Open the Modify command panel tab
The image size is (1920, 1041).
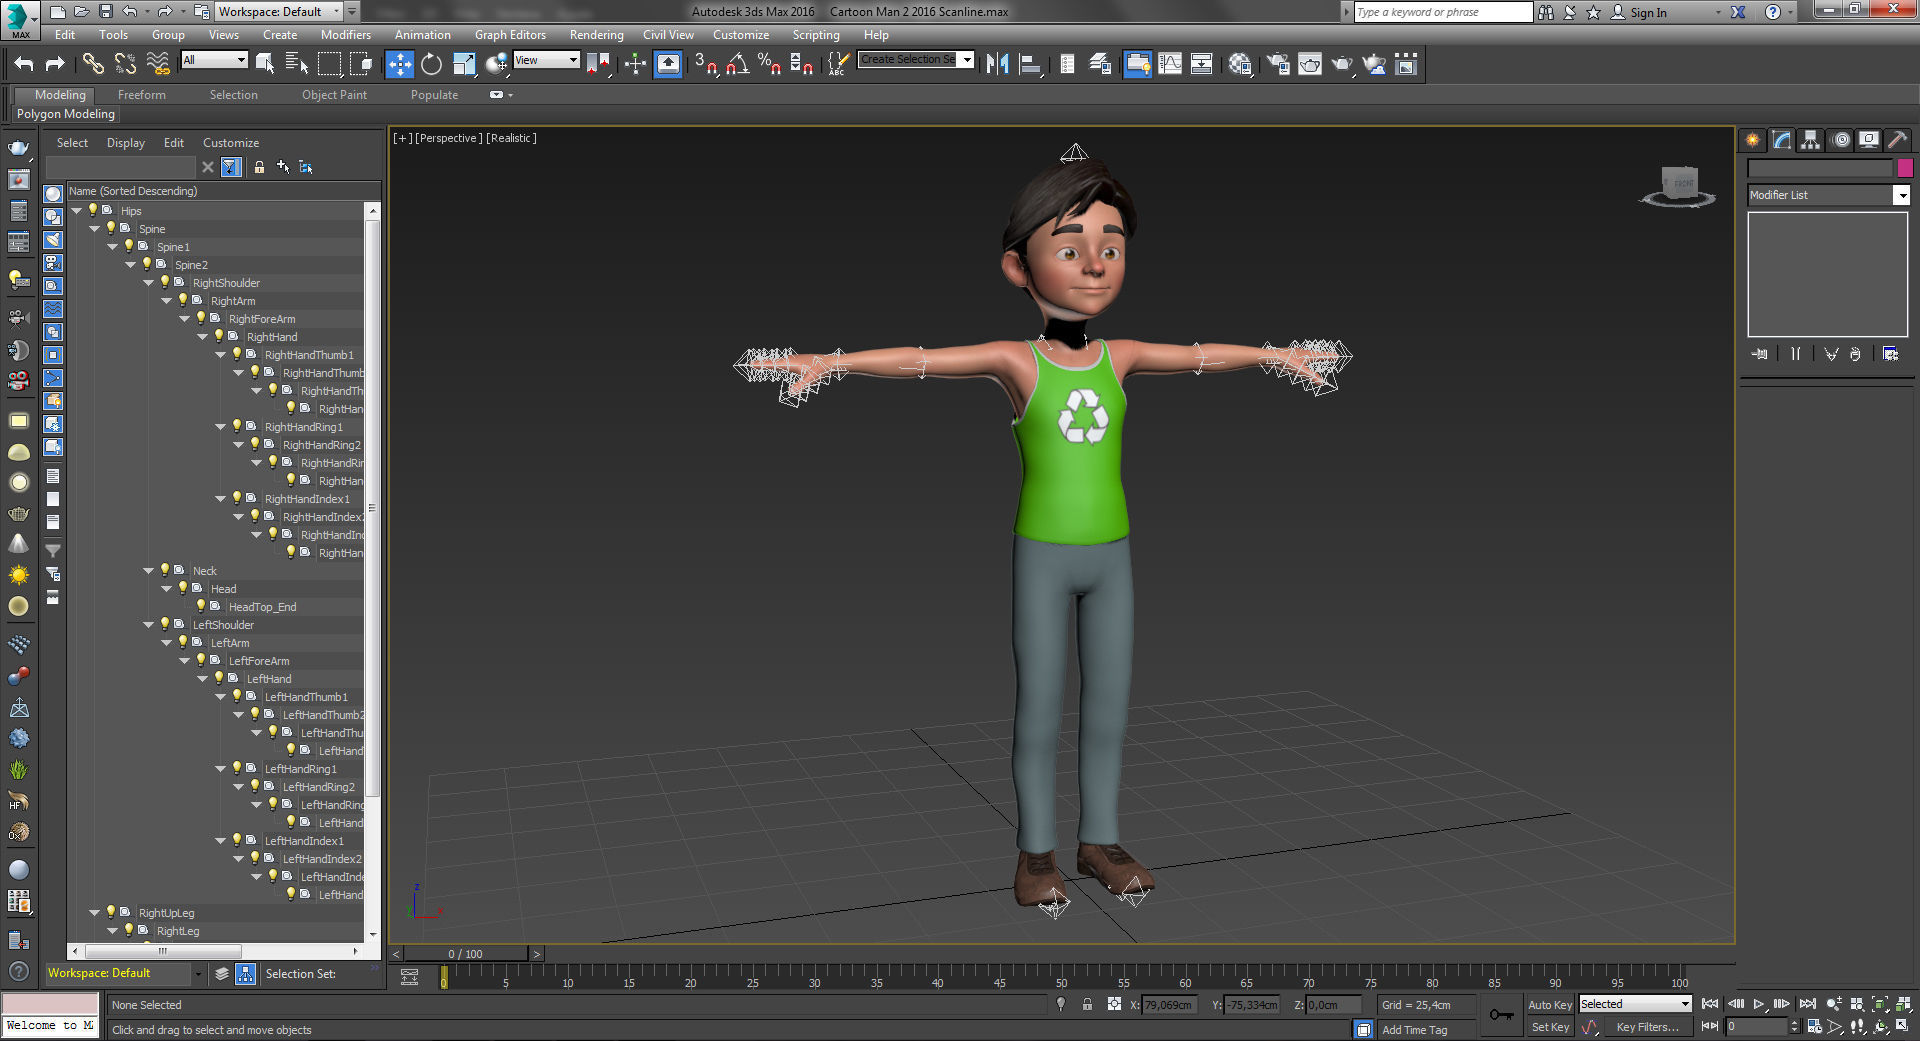point(1782,140)
